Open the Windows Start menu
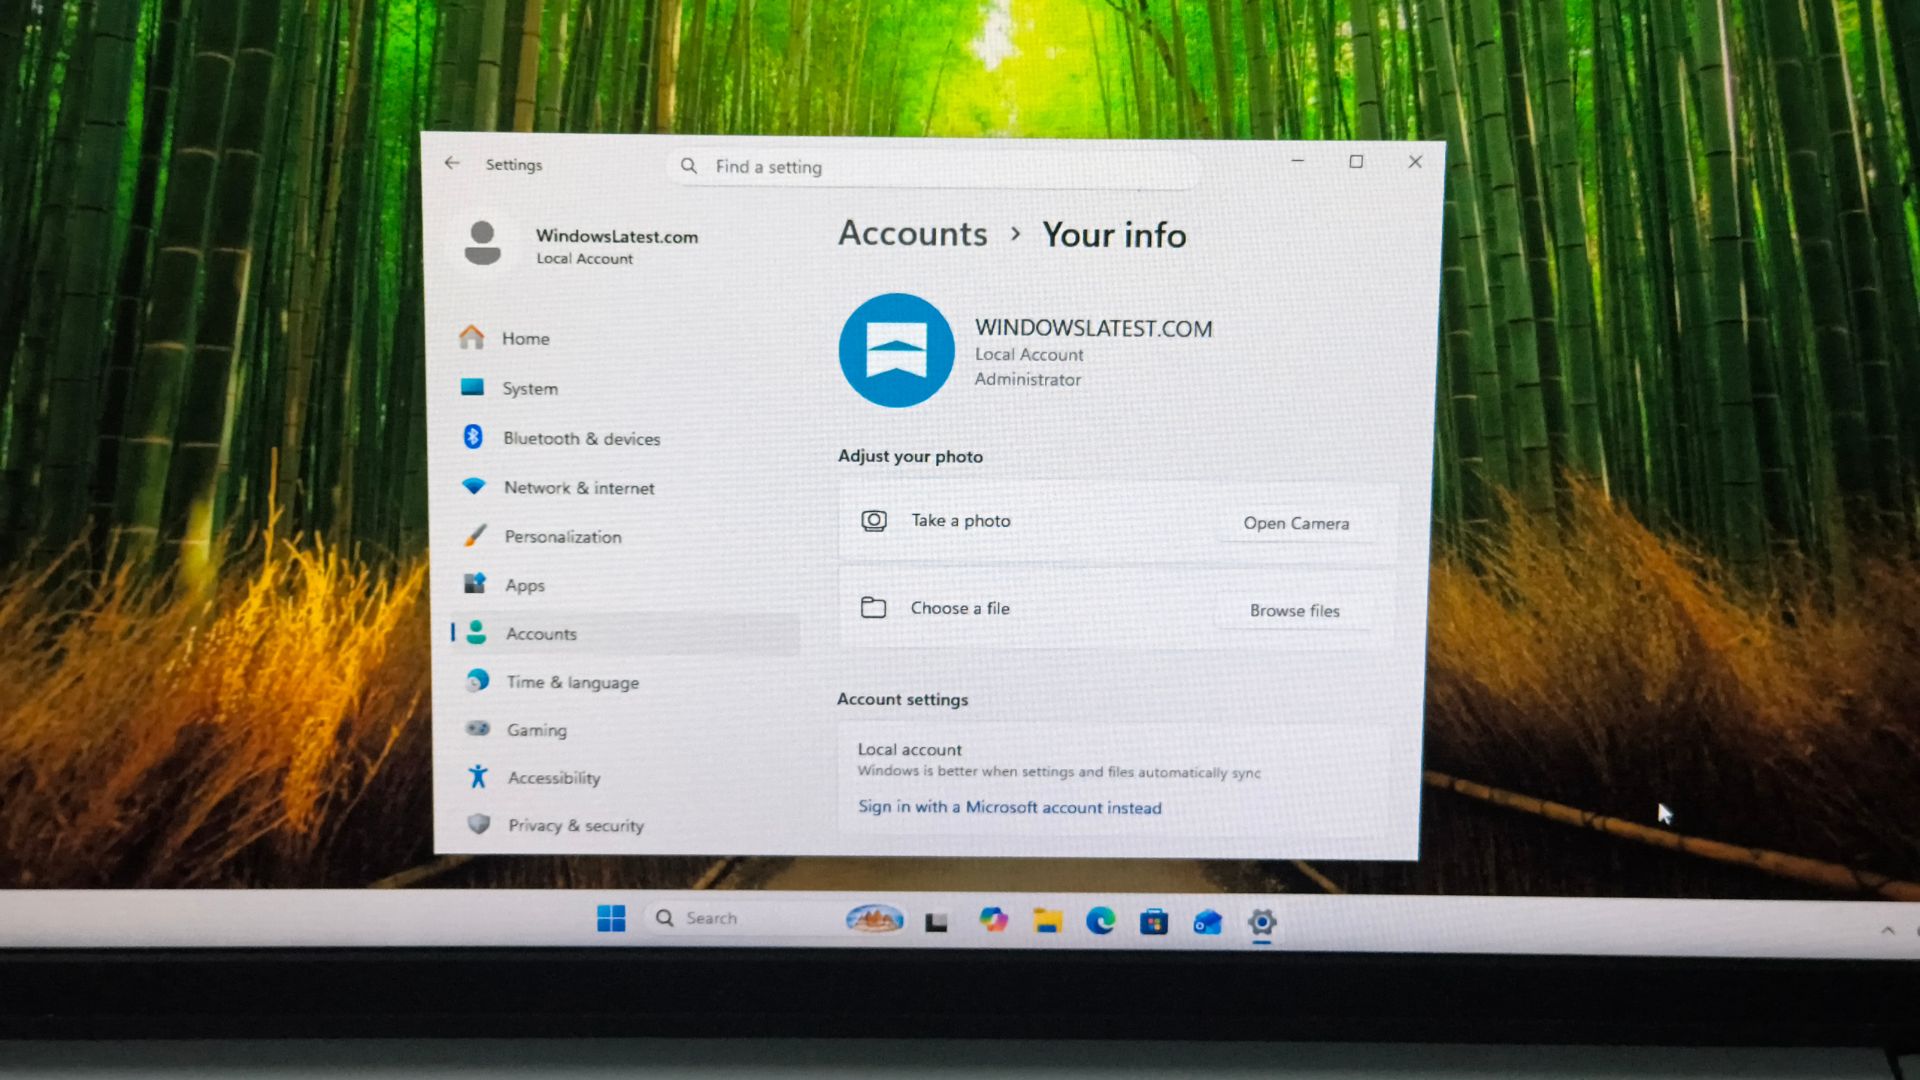 tap(611, 918)
